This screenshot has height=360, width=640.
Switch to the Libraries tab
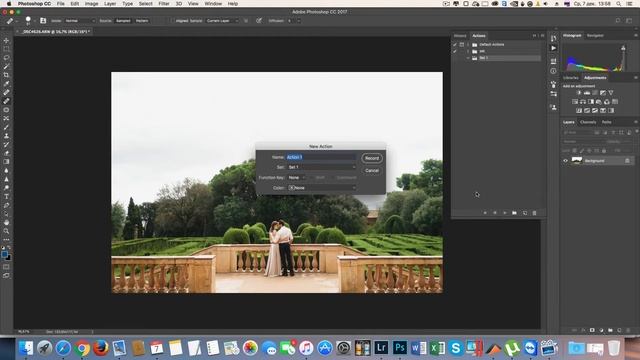[571, 78]
